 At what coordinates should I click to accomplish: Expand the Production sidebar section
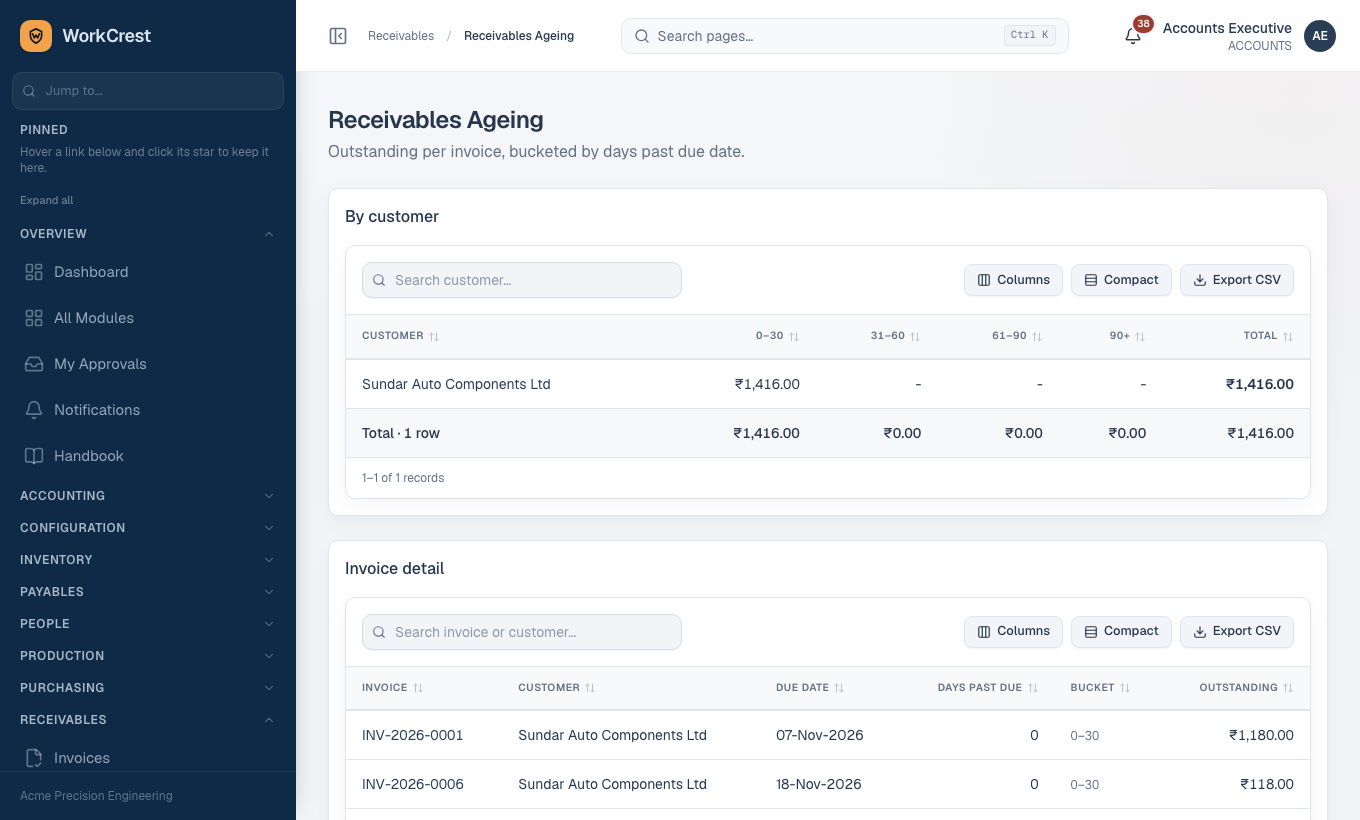coord(148,656)
